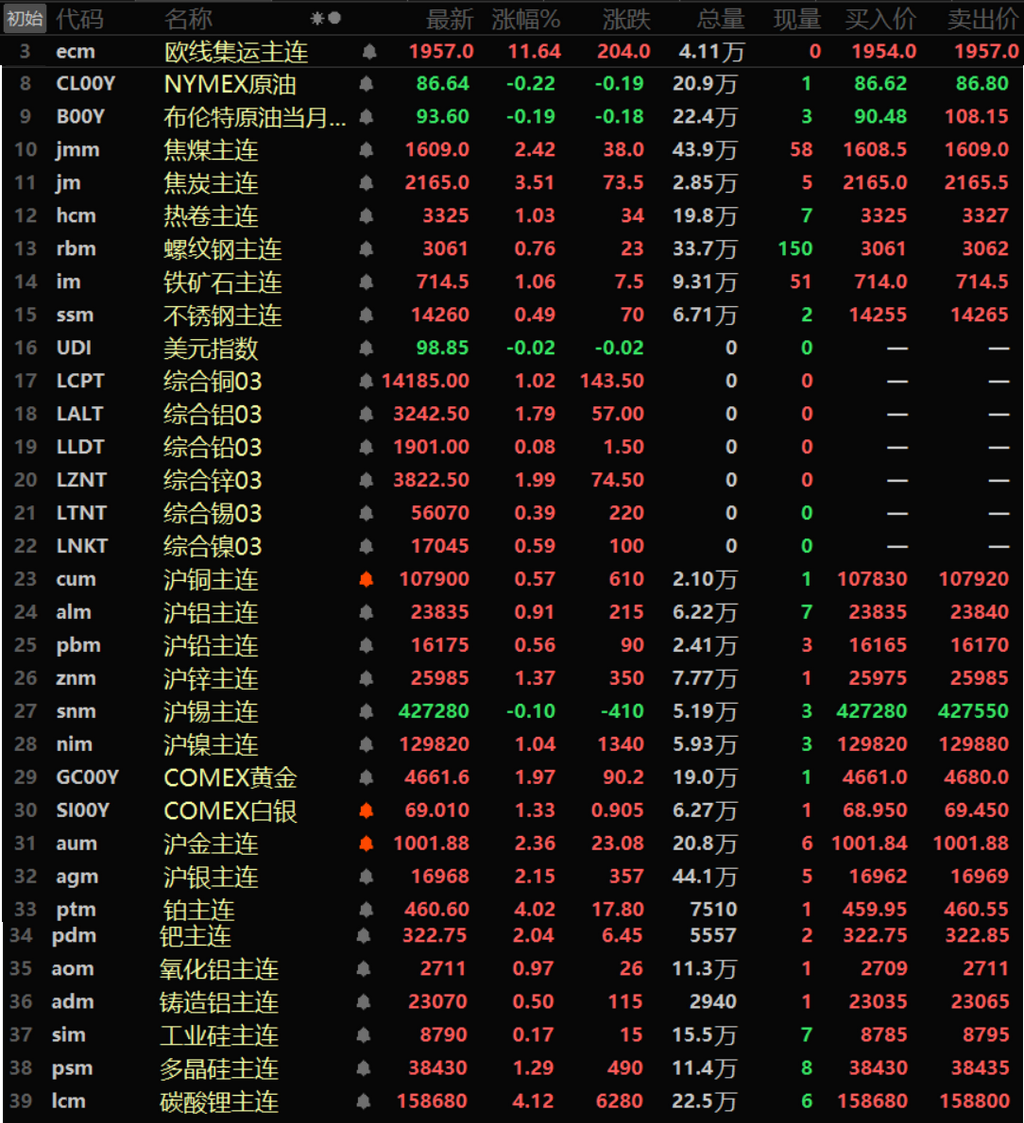Select contract name 综合镍03

coord(212,546)
